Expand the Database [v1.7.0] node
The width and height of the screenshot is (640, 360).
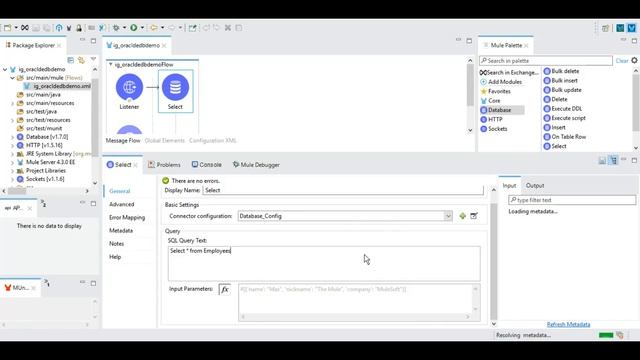(12, 137)
